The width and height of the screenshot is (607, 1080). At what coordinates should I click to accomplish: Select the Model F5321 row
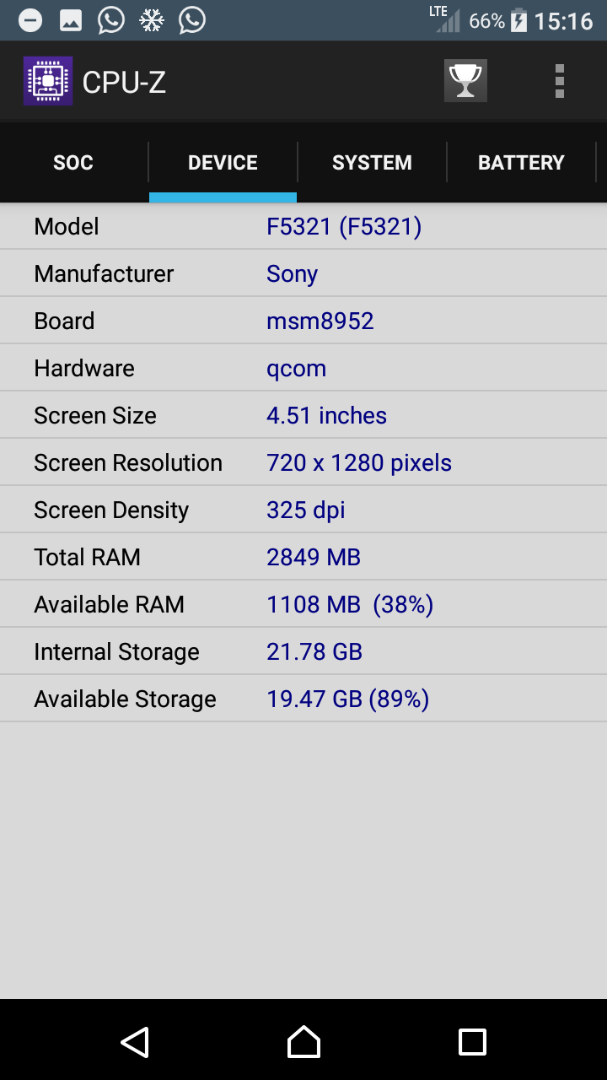303,226
